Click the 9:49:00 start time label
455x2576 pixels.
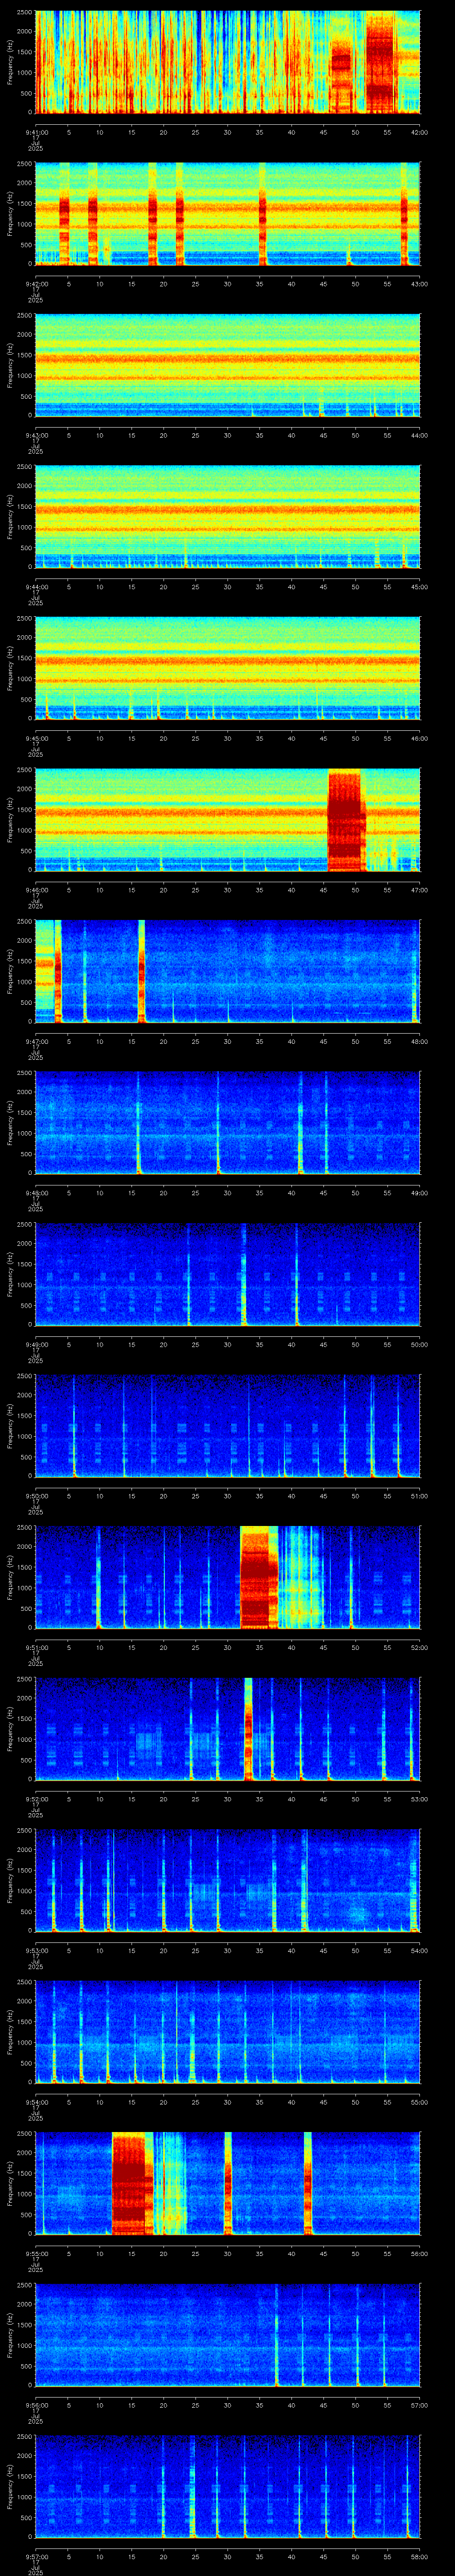[x=36, y=1344]
